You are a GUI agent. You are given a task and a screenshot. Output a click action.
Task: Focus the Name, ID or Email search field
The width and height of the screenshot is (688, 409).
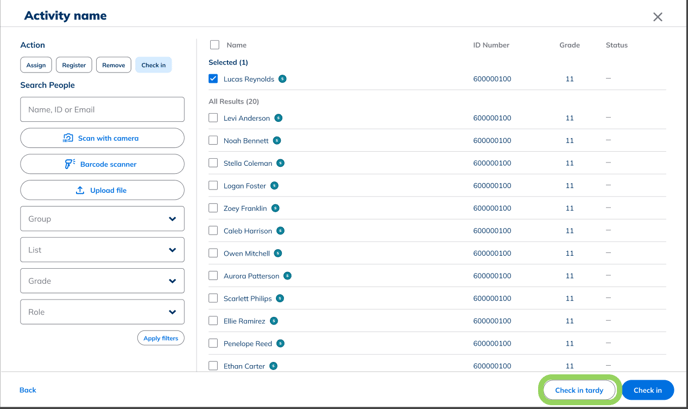click(x=102, y=109)
